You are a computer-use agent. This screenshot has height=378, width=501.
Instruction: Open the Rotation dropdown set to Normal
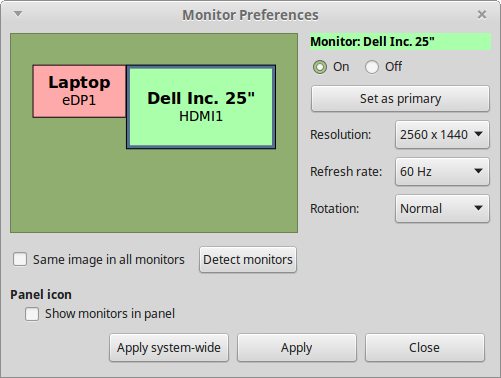[x=442, y=209]
